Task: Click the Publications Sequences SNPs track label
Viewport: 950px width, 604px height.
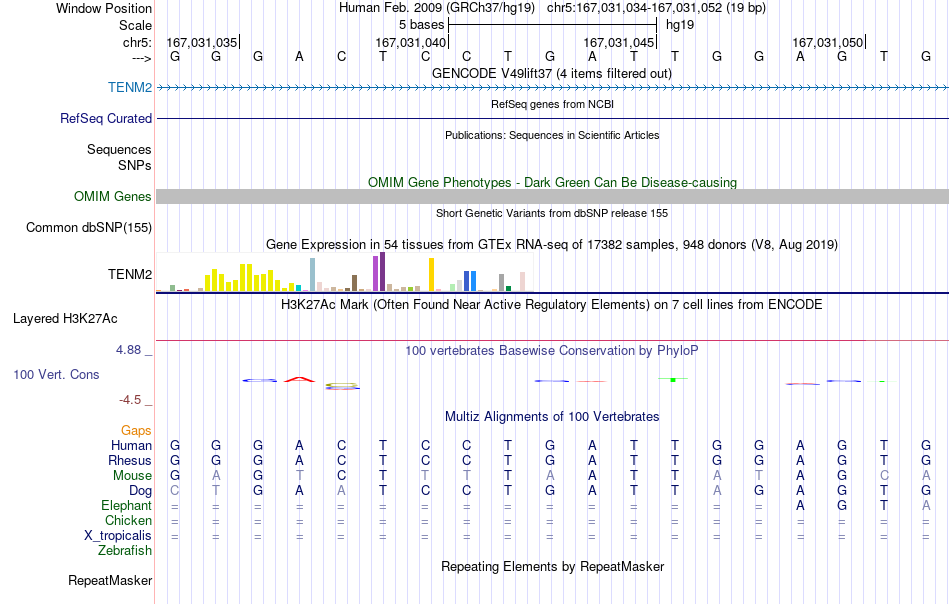Action: pos(119,157)
